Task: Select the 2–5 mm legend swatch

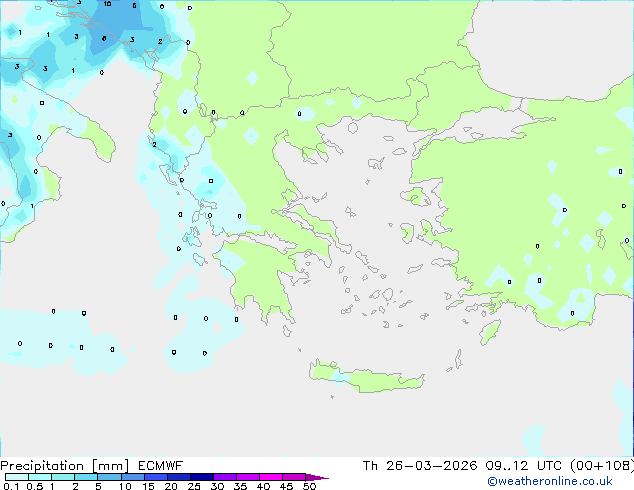Action: pyautogui.click(x=86, y=477)
